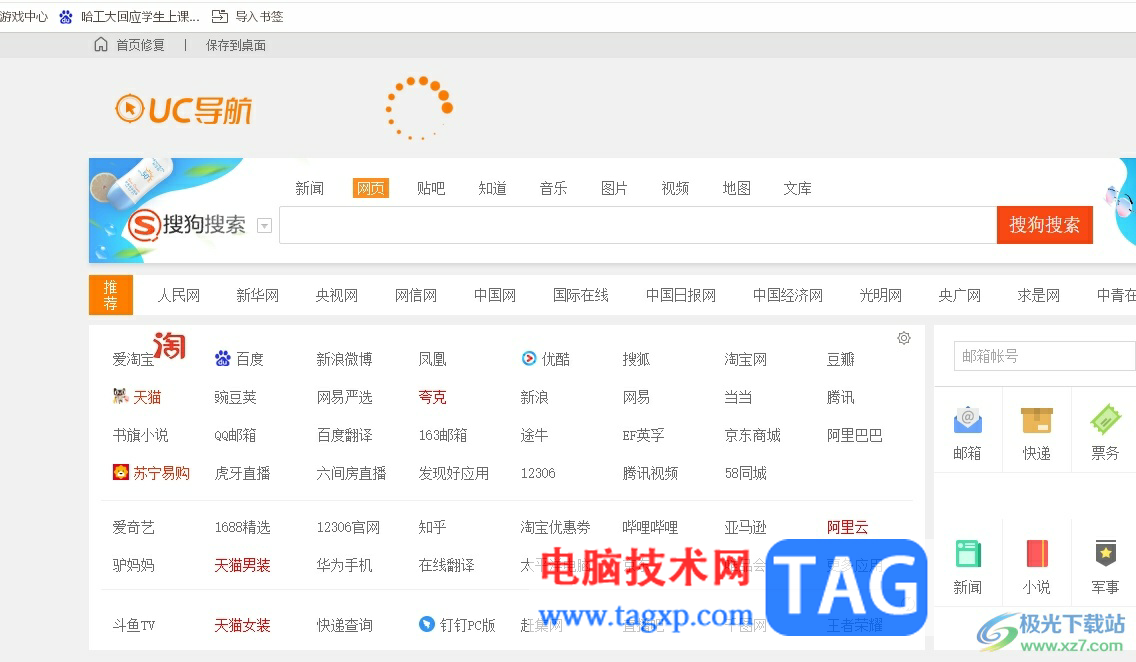
Task: Open the 游戏中心 bookmark
Action: pos(24,17)
